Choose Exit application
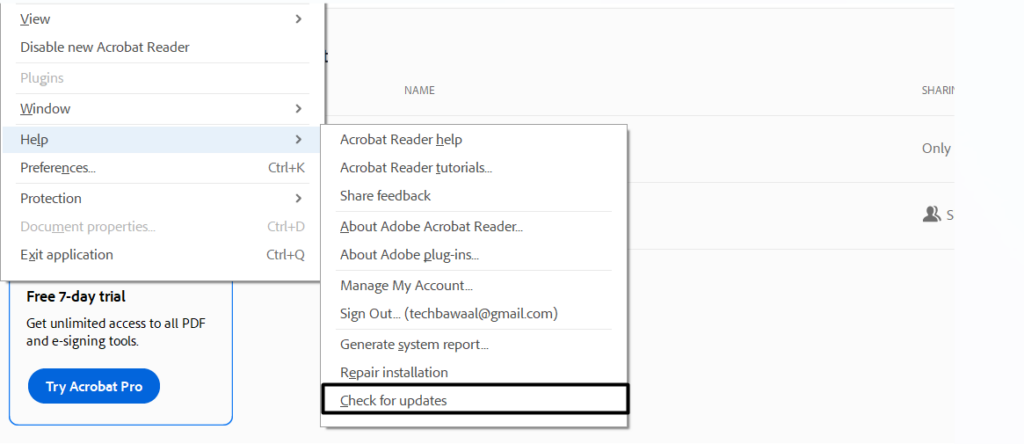 [x=67, y=255]
